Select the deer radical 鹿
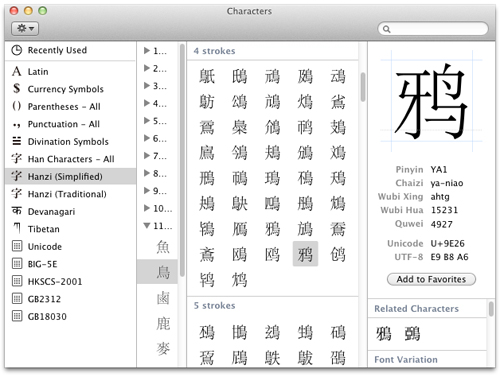Screen dimensions: 500x377 163,323
